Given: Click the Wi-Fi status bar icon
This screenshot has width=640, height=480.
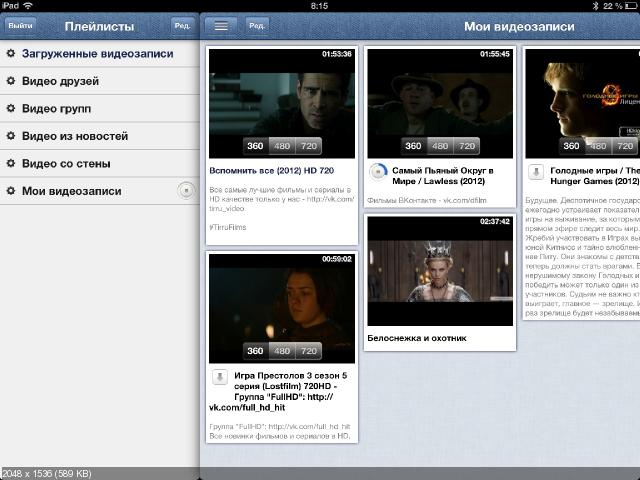Looking at the screenshot, I should tap(28, 6).
